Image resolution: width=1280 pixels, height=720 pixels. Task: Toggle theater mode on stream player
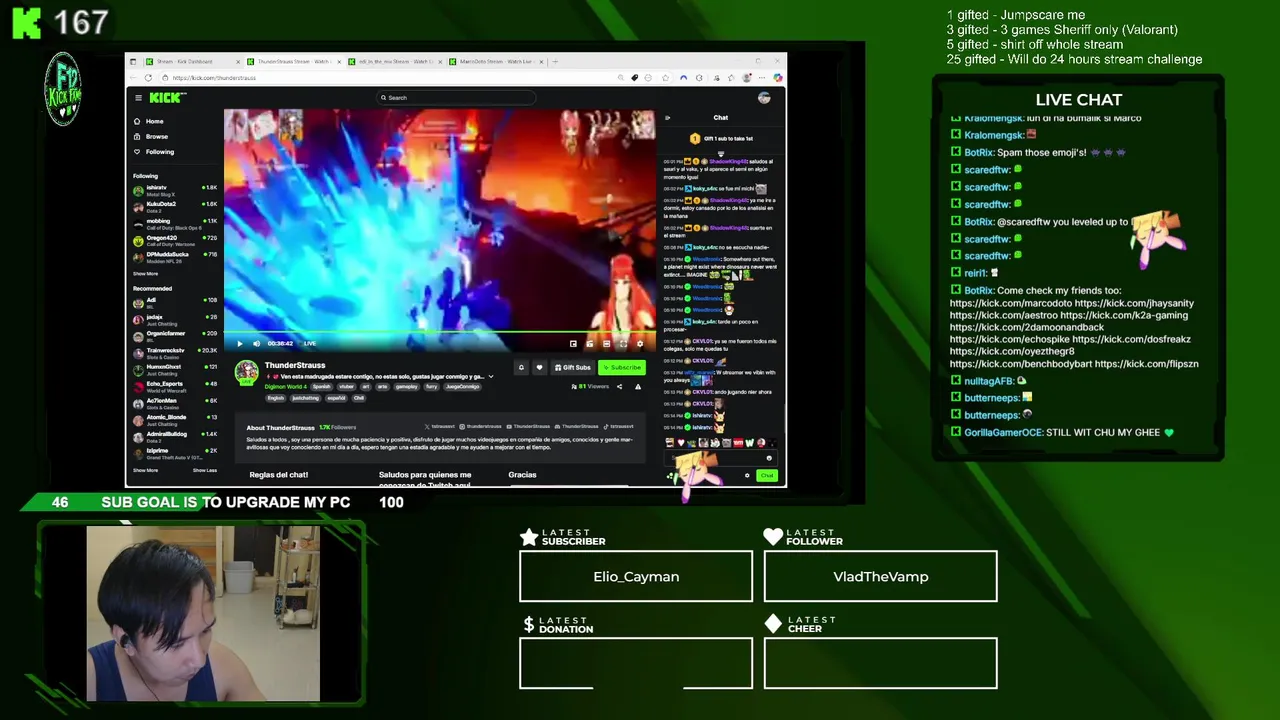606,343
